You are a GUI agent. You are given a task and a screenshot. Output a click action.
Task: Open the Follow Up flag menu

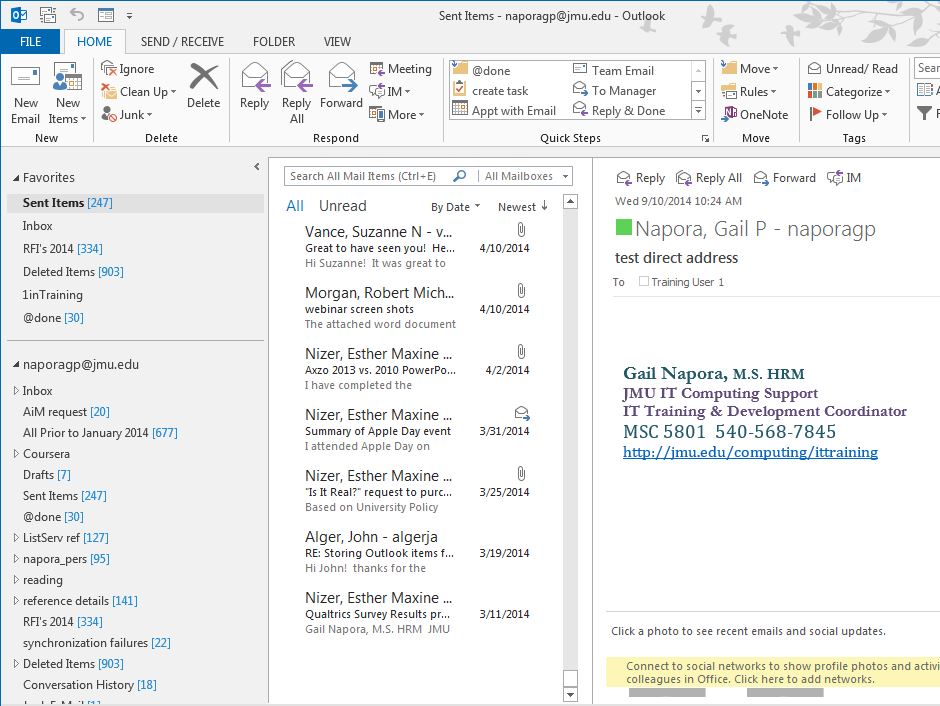coord(848,114)
